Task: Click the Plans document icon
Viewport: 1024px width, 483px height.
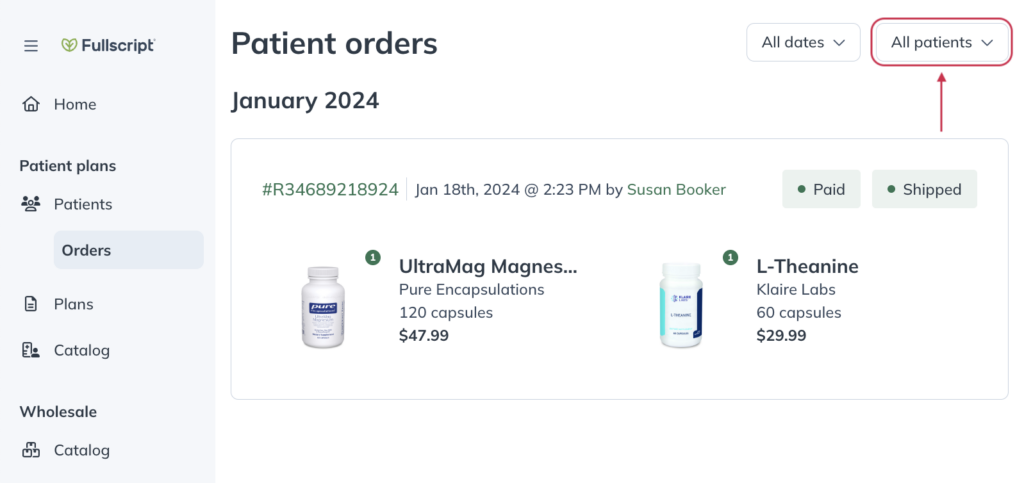Action: tap(31, 304)
